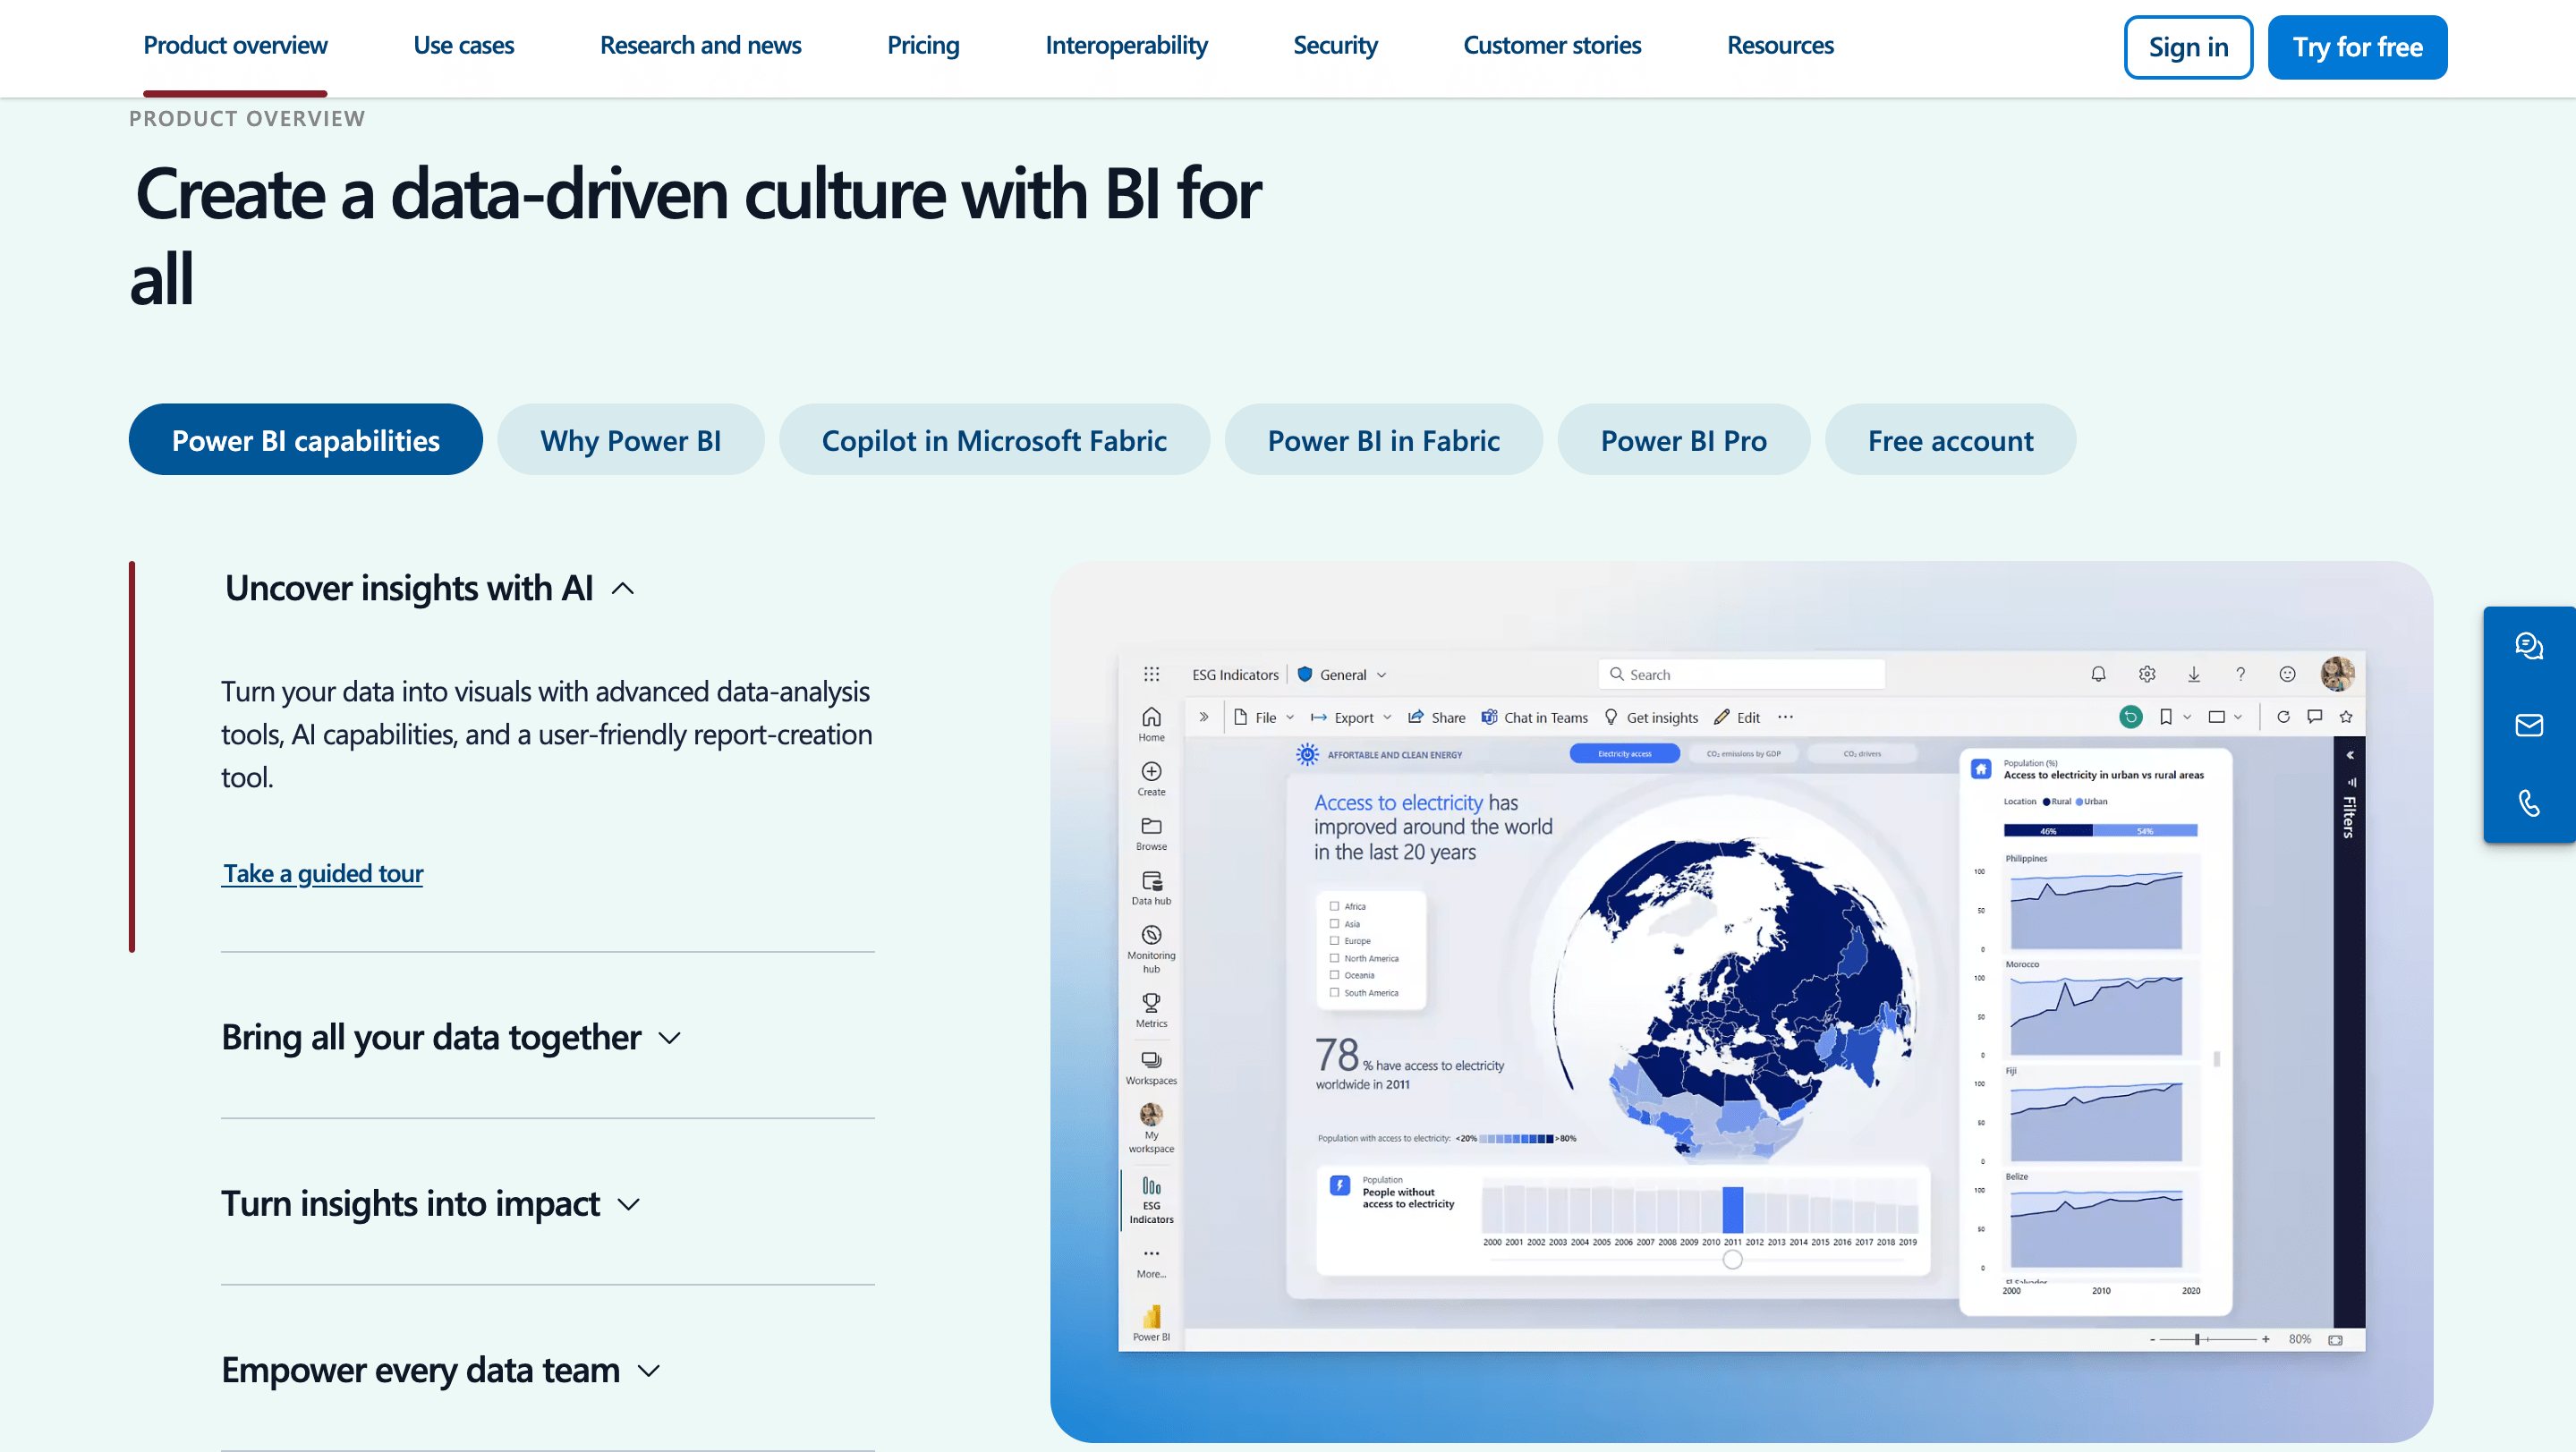This screenshot has width=2576, height=1452.
Task: Click the Sign in button
Action: click(x=2188, y=47)
